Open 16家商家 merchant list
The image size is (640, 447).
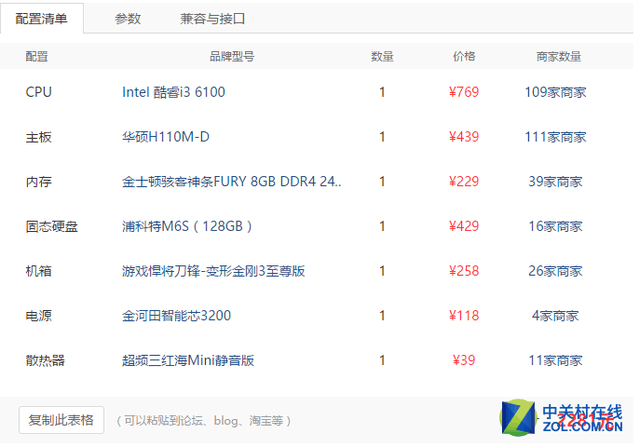[x=556, y=226]
